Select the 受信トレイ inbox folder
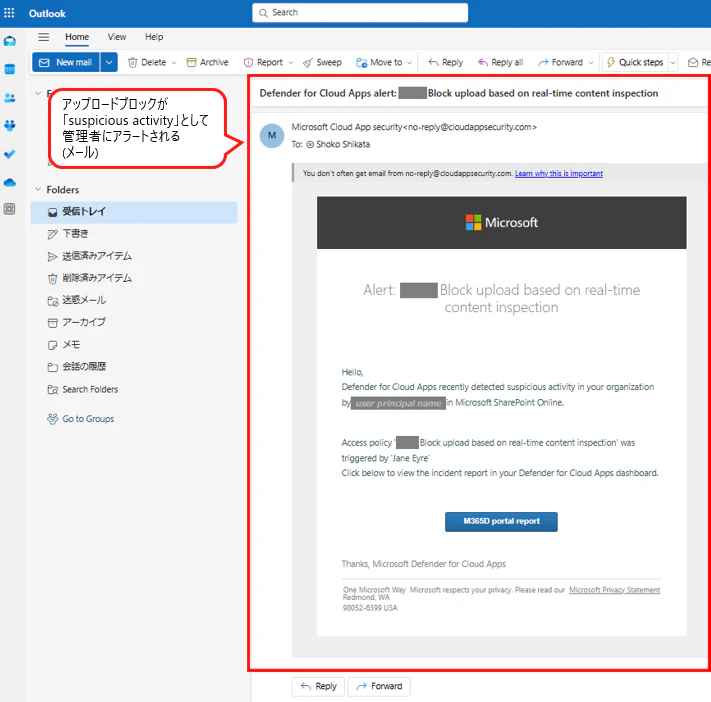711x702 pixels. [134, 212]
